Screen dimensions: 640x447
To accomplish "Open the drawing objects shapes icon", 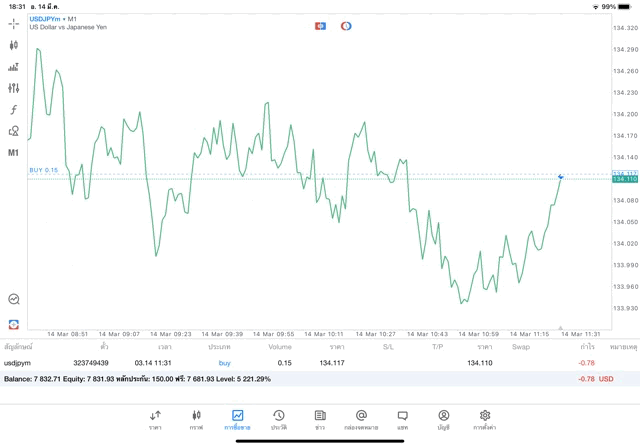I will (x=13, y=131).
